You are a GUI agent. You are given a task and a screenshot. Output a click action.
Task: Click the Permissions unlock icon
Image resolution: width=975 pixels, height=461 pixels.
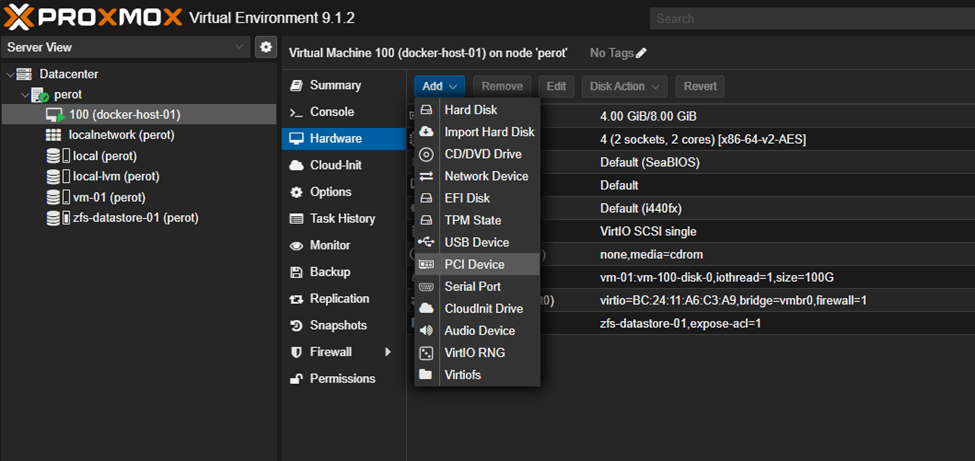pos(296,379)
